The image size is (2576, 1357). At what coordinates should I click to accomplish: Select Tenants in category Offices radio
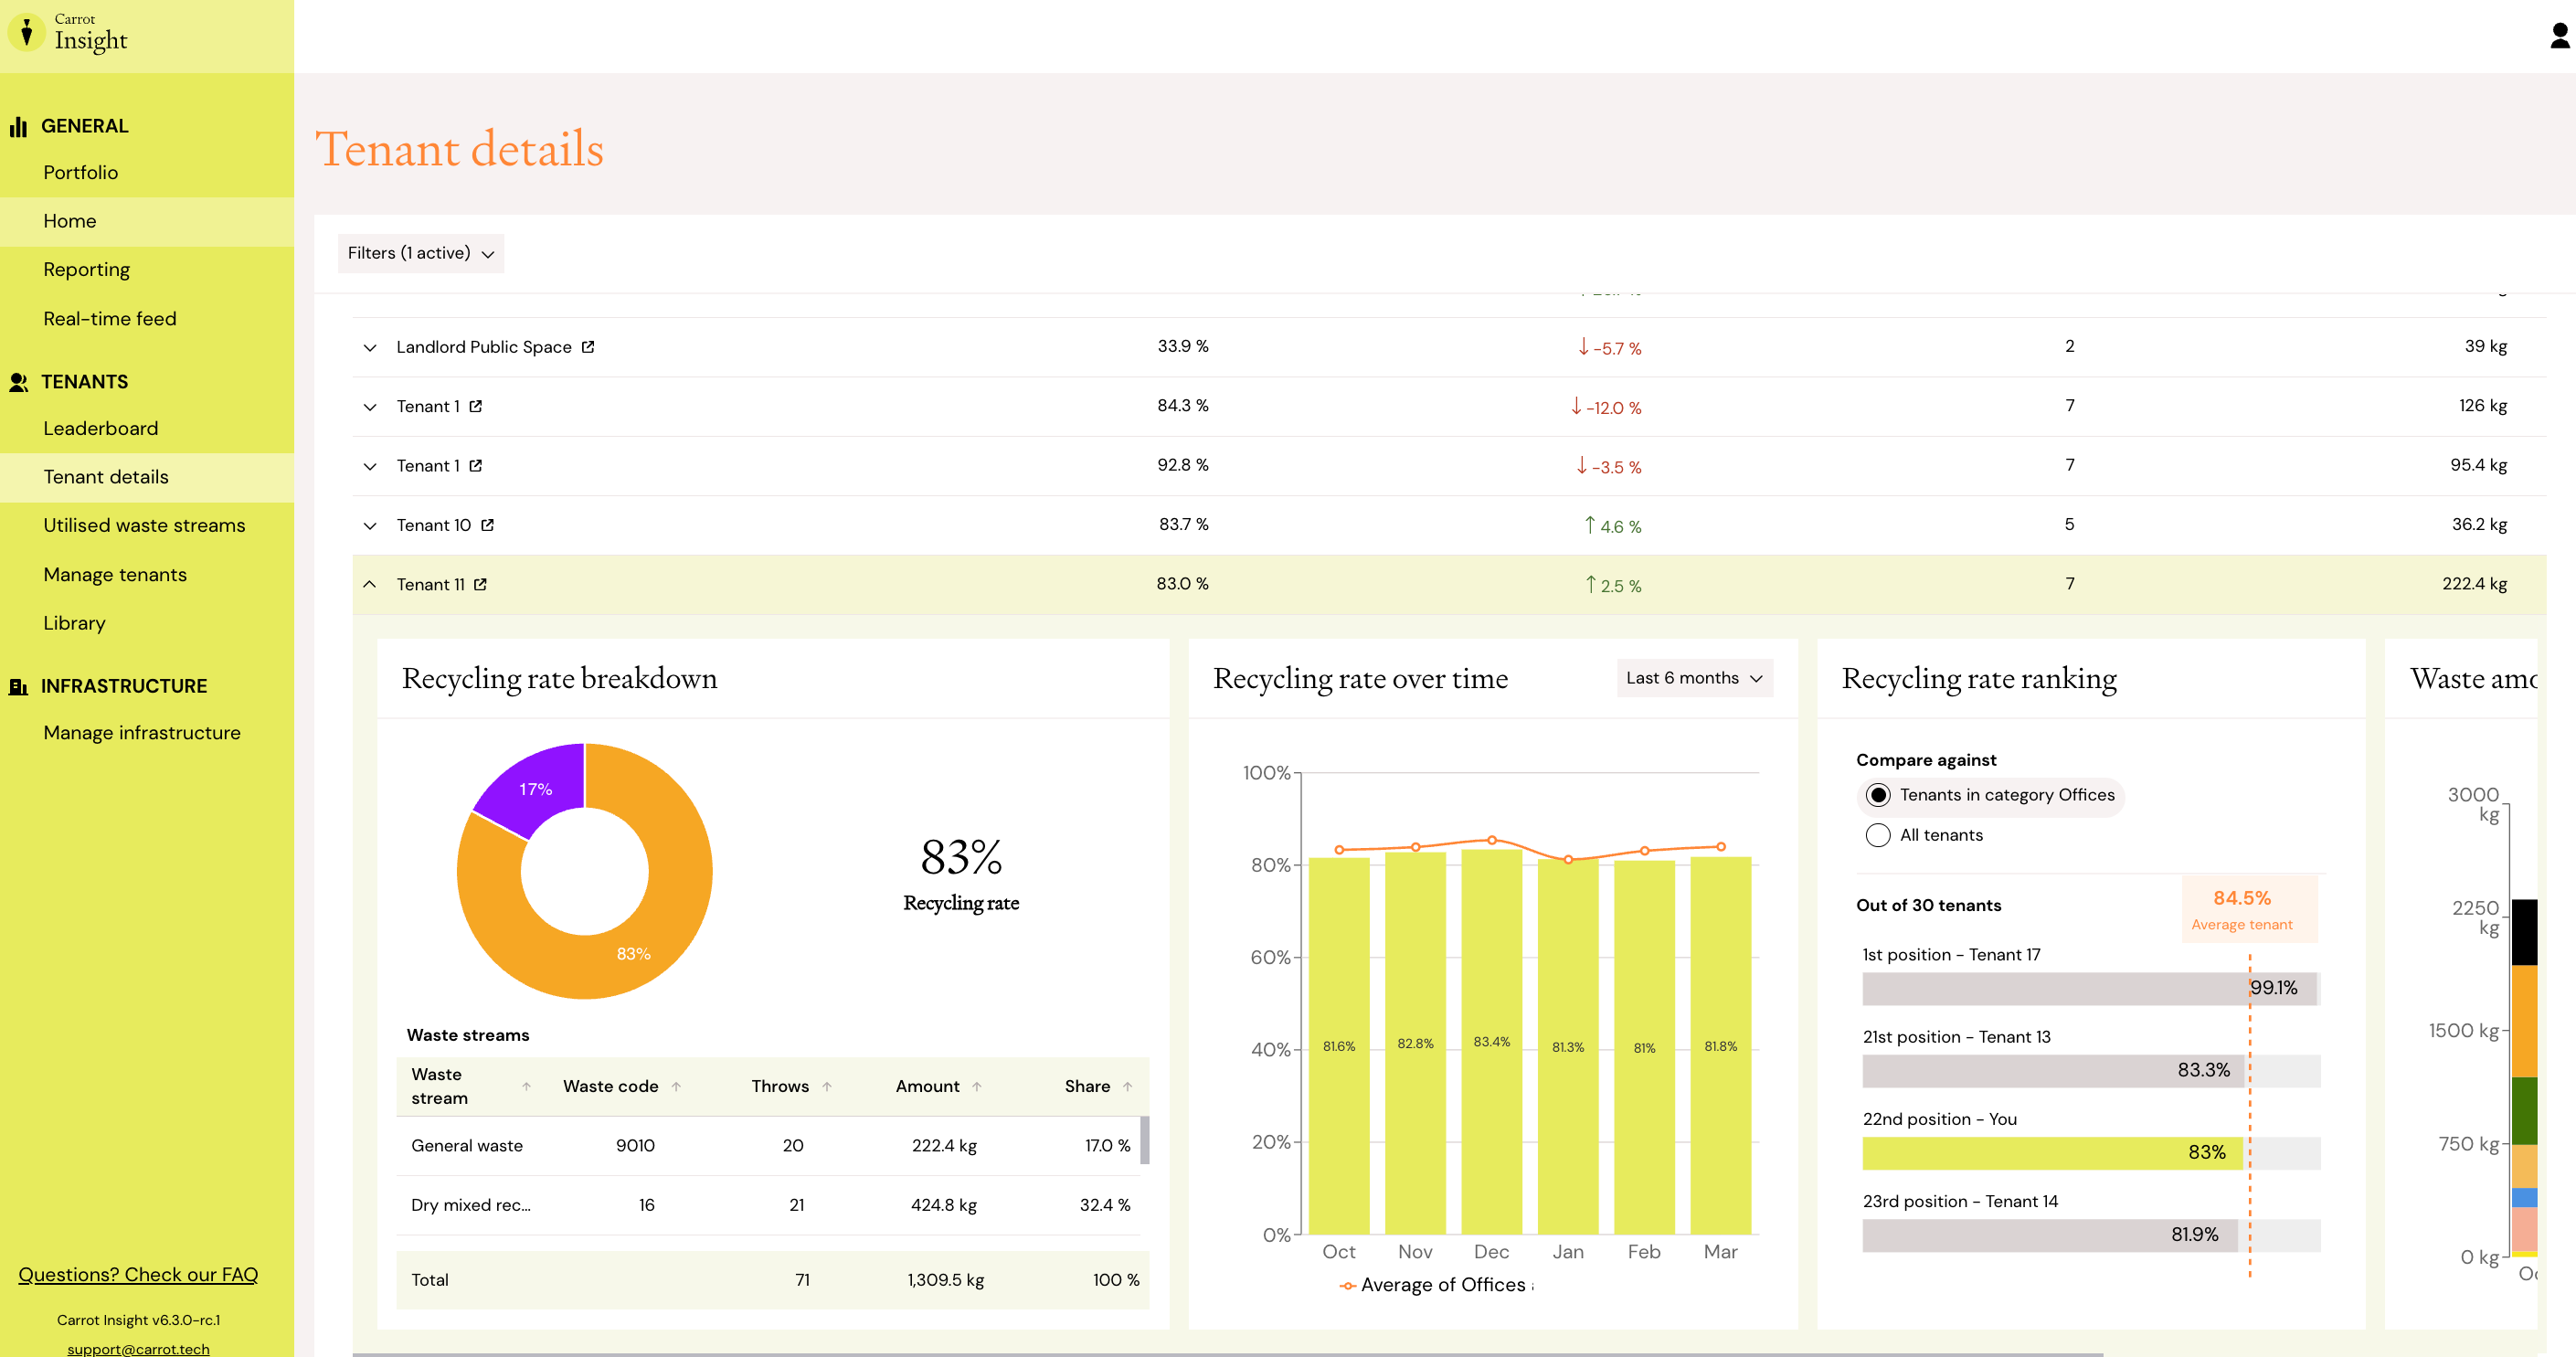pyautogui.click(x=1878, y=796)
